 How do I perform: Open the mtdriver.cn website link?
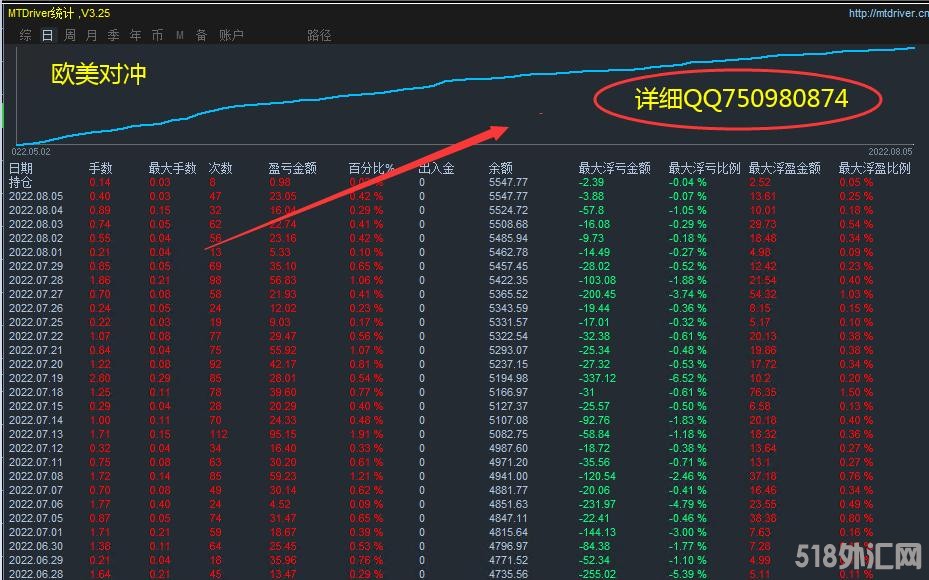pos(886,13)
